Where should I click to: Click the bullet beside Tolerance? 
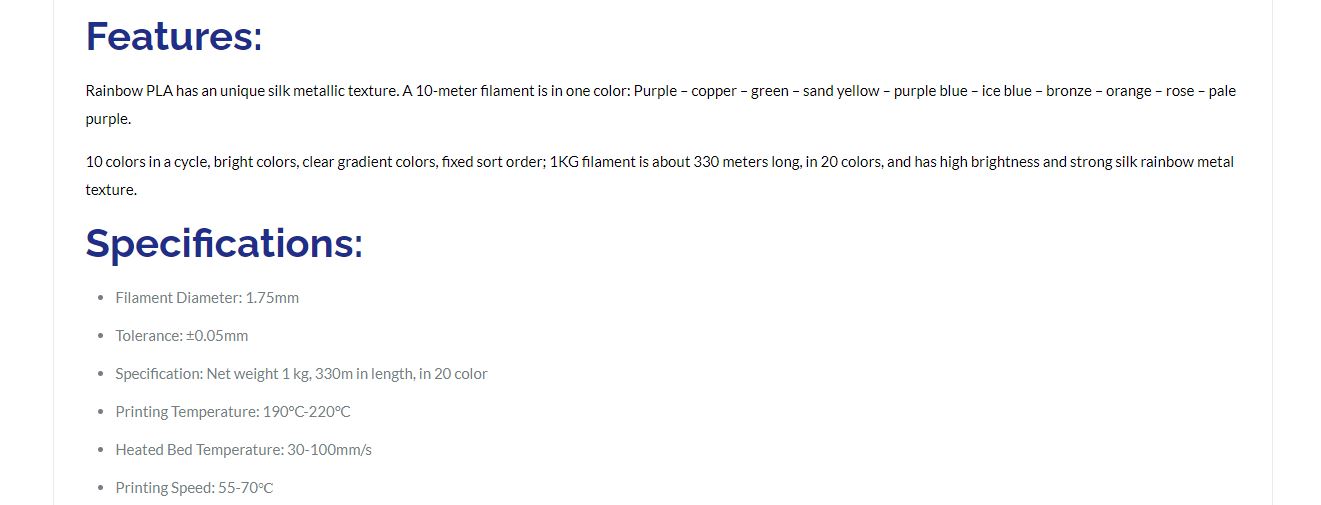(100, 336)
